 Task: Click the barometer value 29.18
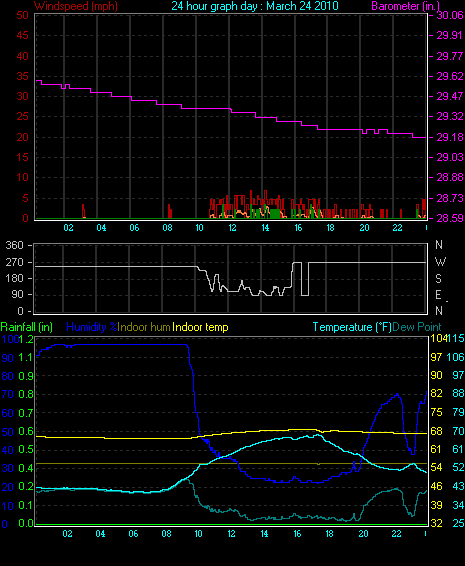[x=450, y=138]
